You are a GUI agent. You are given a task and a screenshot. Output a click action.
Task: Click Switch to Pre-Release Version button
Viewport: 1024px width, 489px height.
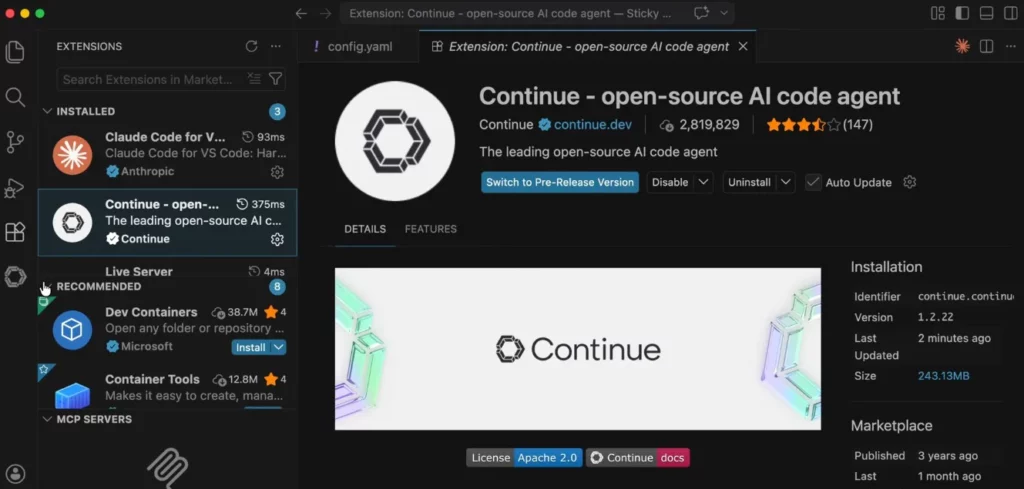[x=560, y=182]
